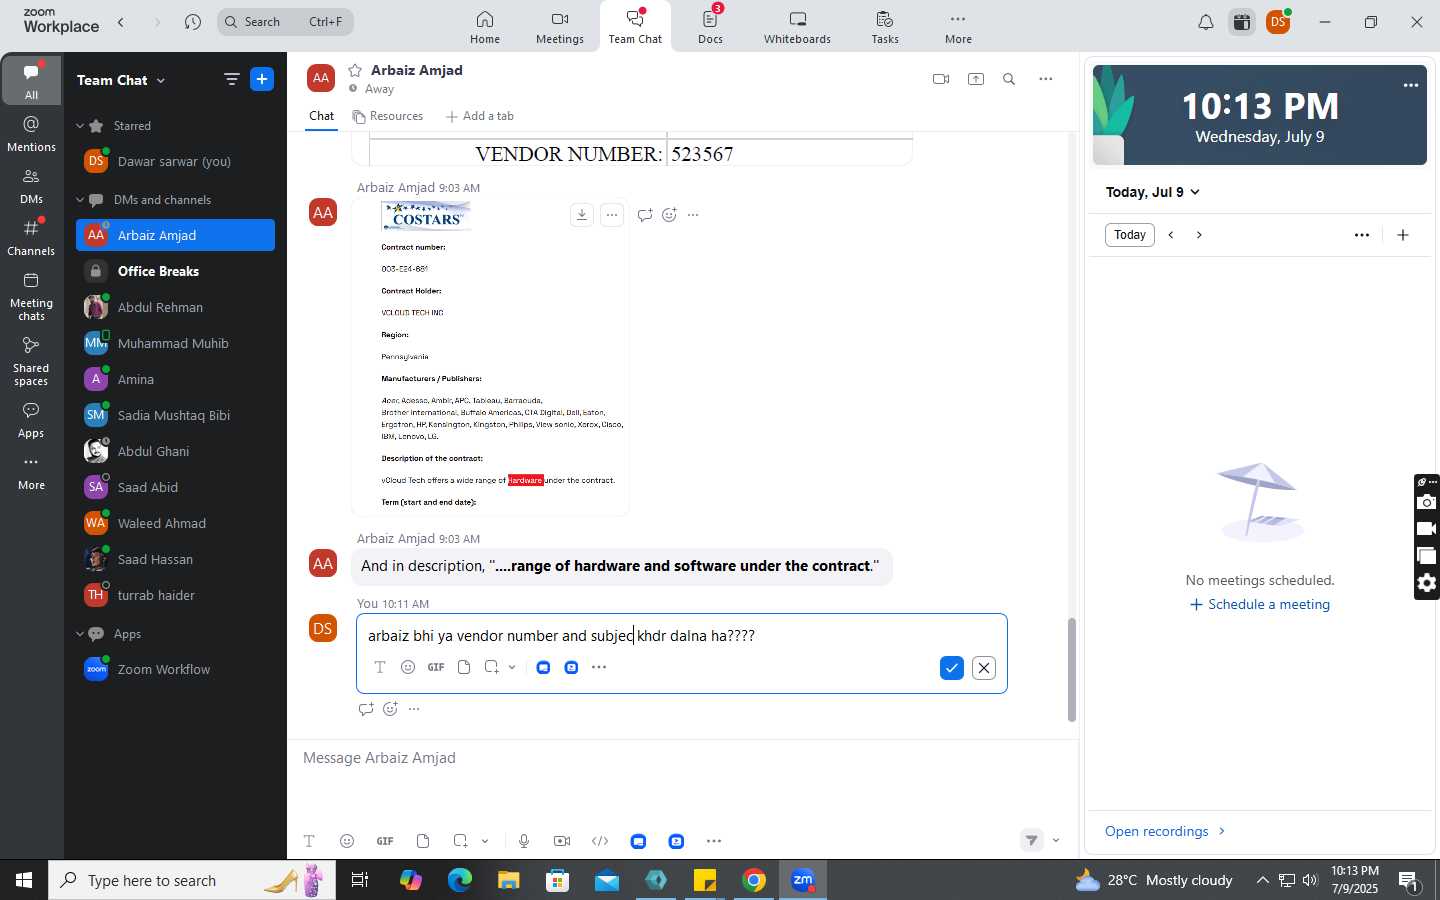
Task: Add a tab to the chat
Action: [480, 116]
